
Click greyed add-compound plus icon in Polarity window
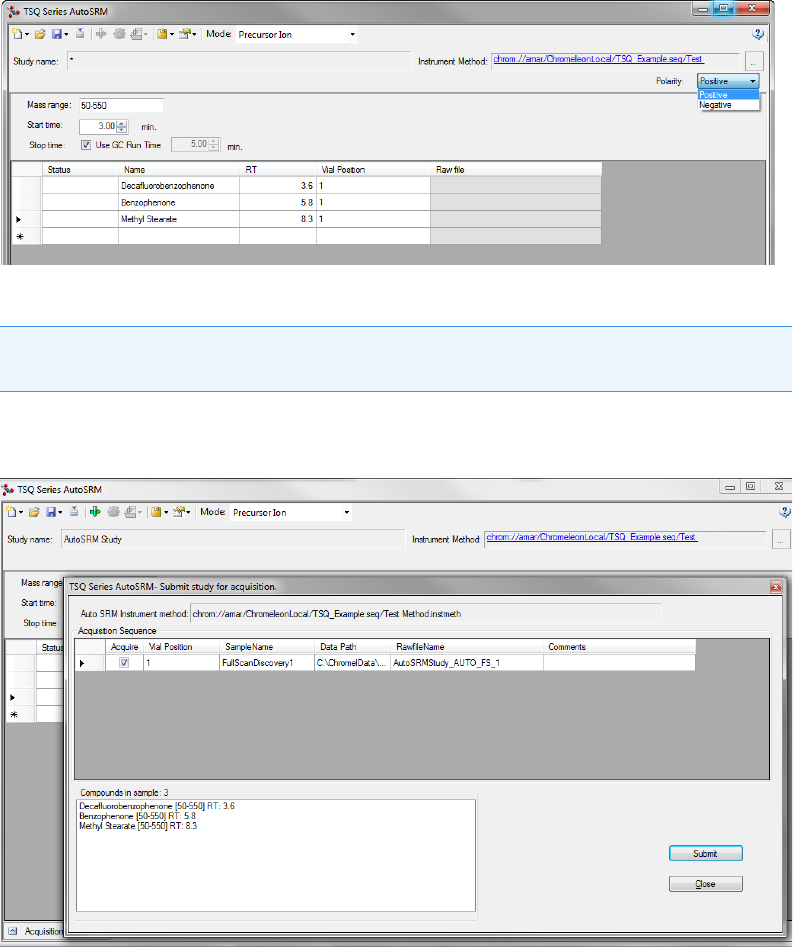pos(101,34)
